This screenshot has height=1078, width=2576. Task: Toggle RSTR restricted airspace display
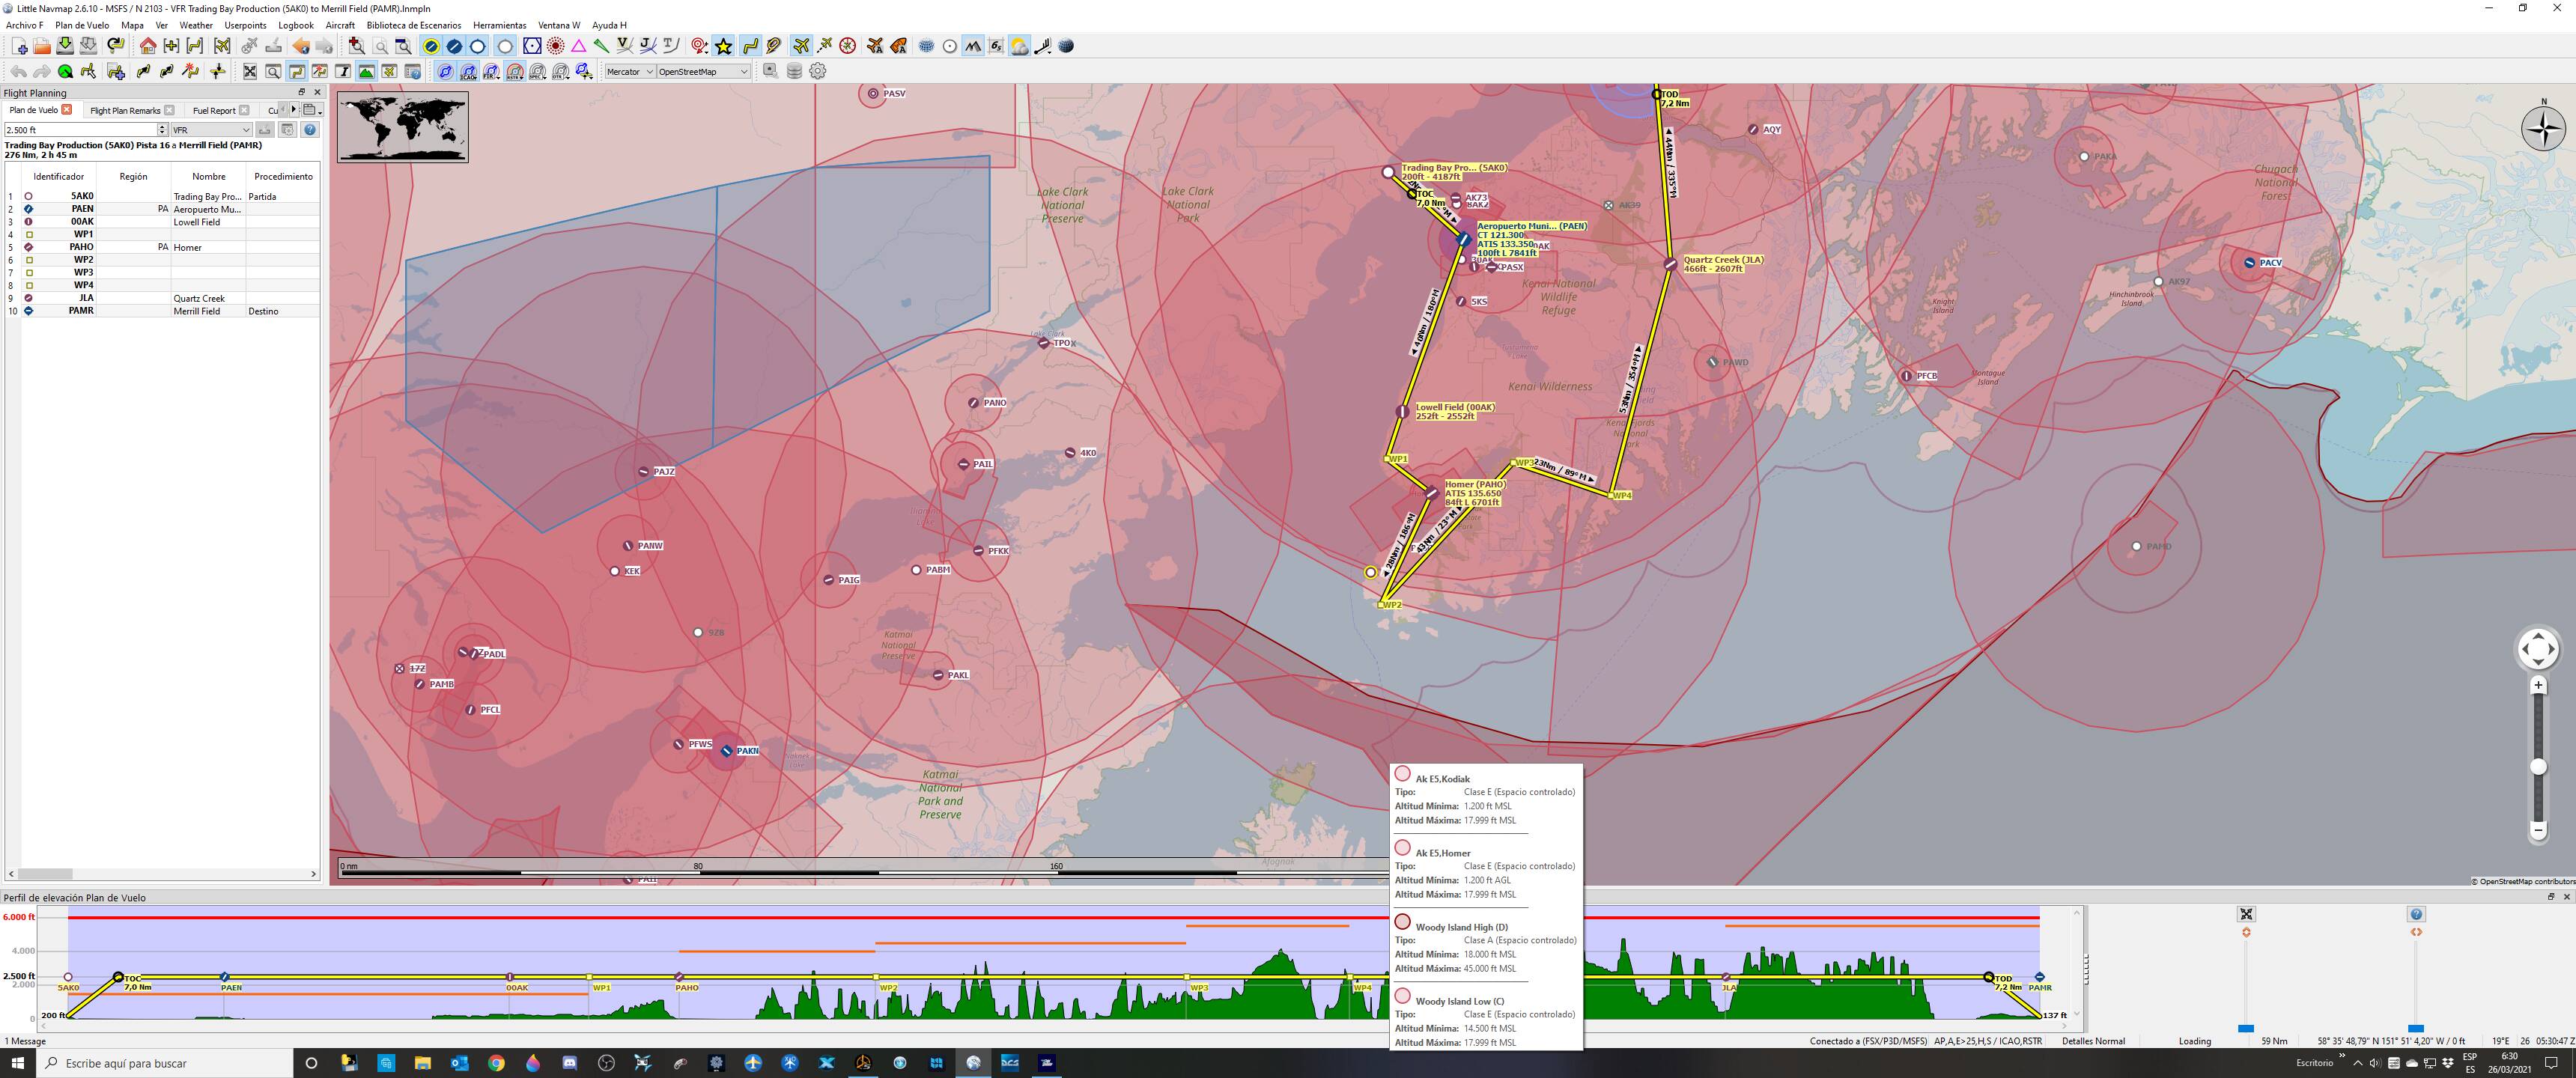pyautogui.click(x=513, y=71)
